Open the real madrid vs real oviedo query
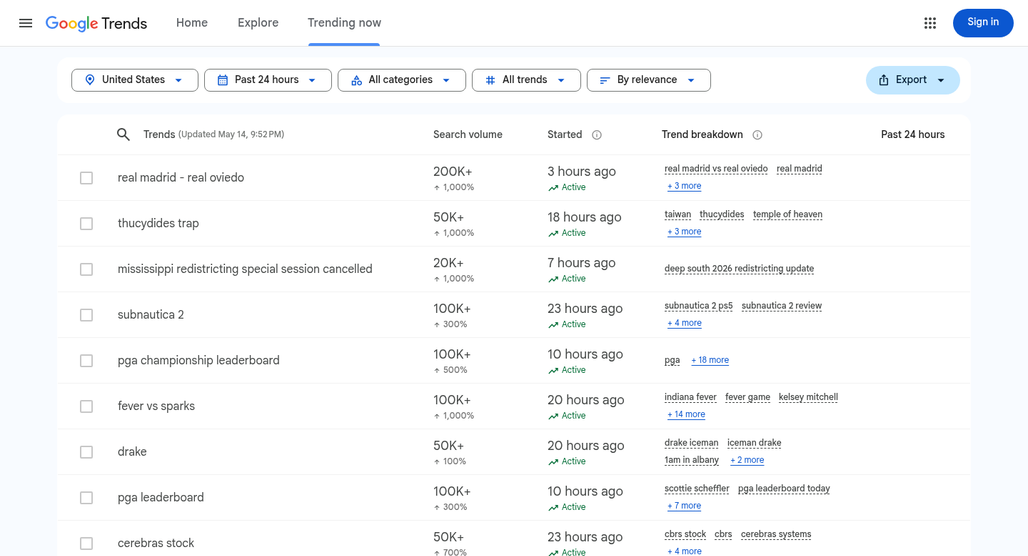This screenshot has height=556, width=1028. [x=716, y=169]
